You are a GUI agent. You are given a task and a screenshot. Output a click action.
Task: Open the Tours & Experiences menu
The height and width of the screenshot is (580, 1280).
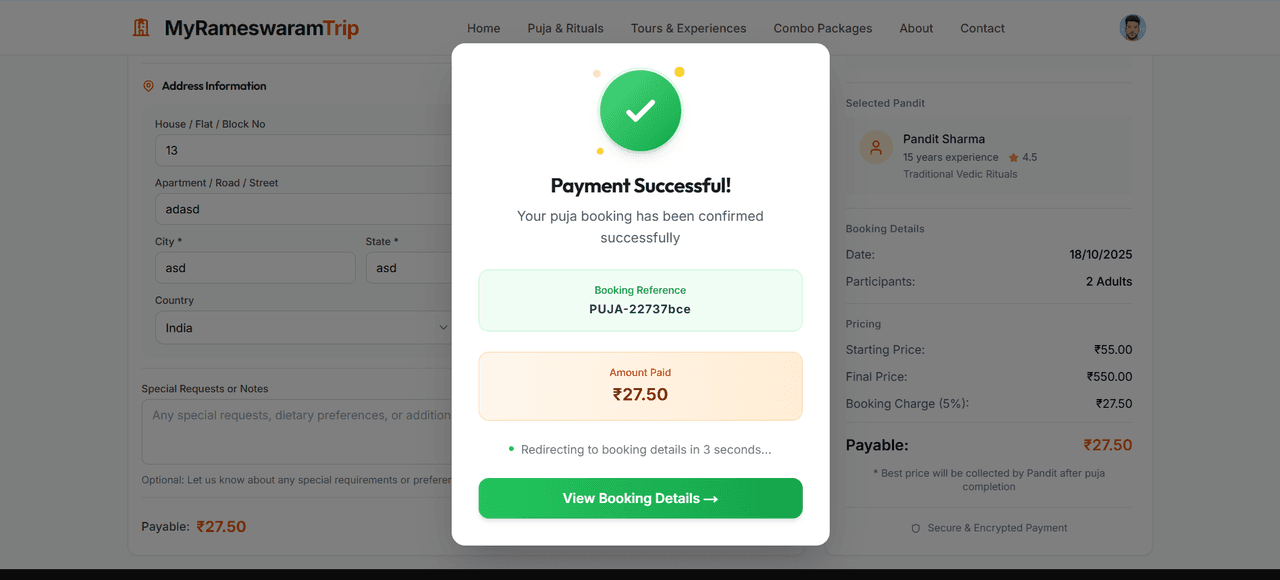pos(688,28)
